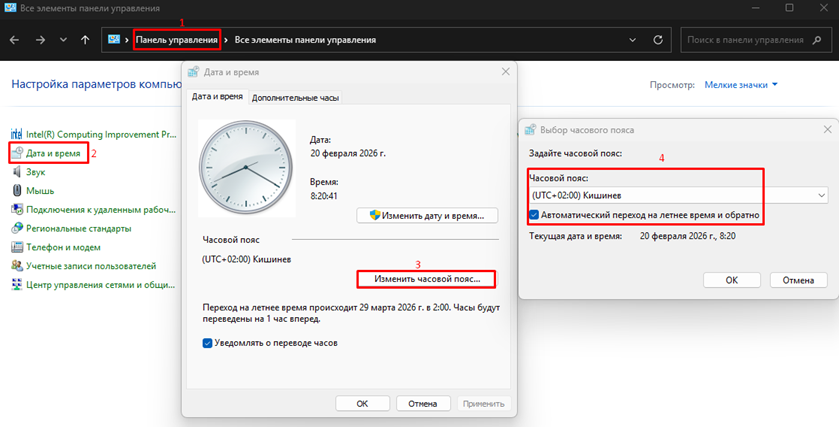839x427 pixels.
Task: Refresh the Control Panel view
Action: pyautogui.click(x=657, y=41)
